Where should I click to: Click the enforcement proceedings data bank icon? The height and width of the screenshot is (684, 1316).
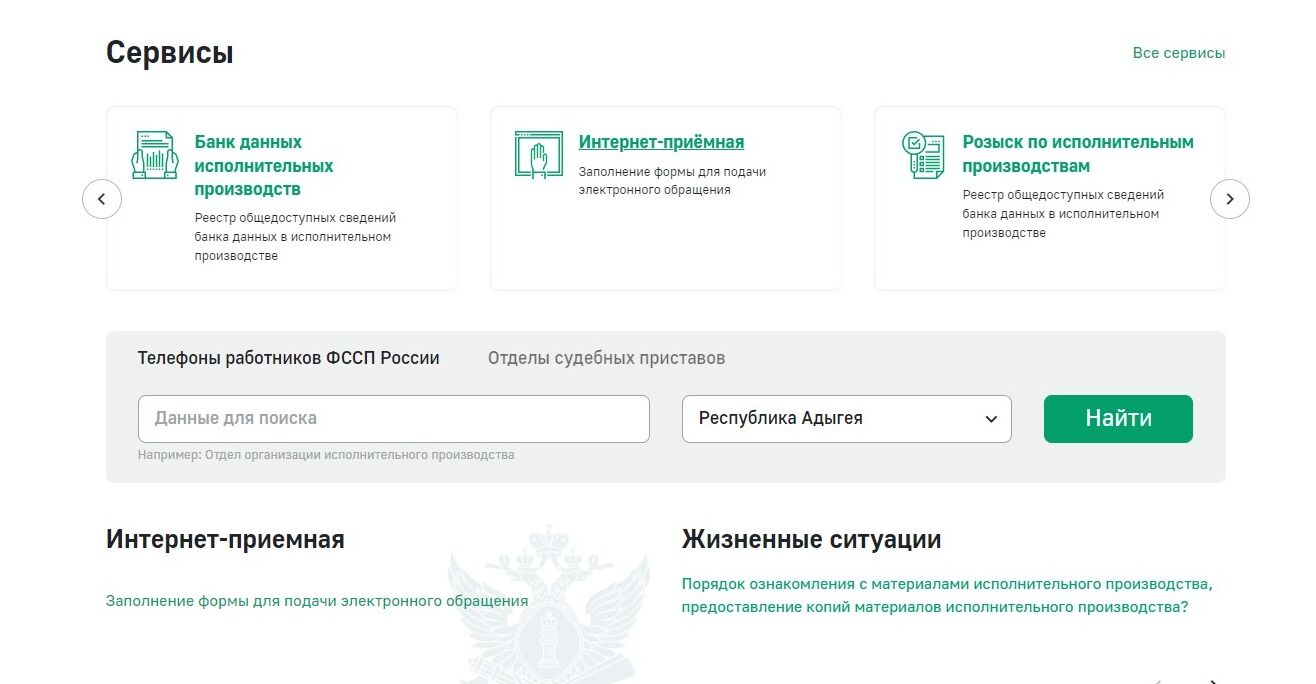coord(154,155)
